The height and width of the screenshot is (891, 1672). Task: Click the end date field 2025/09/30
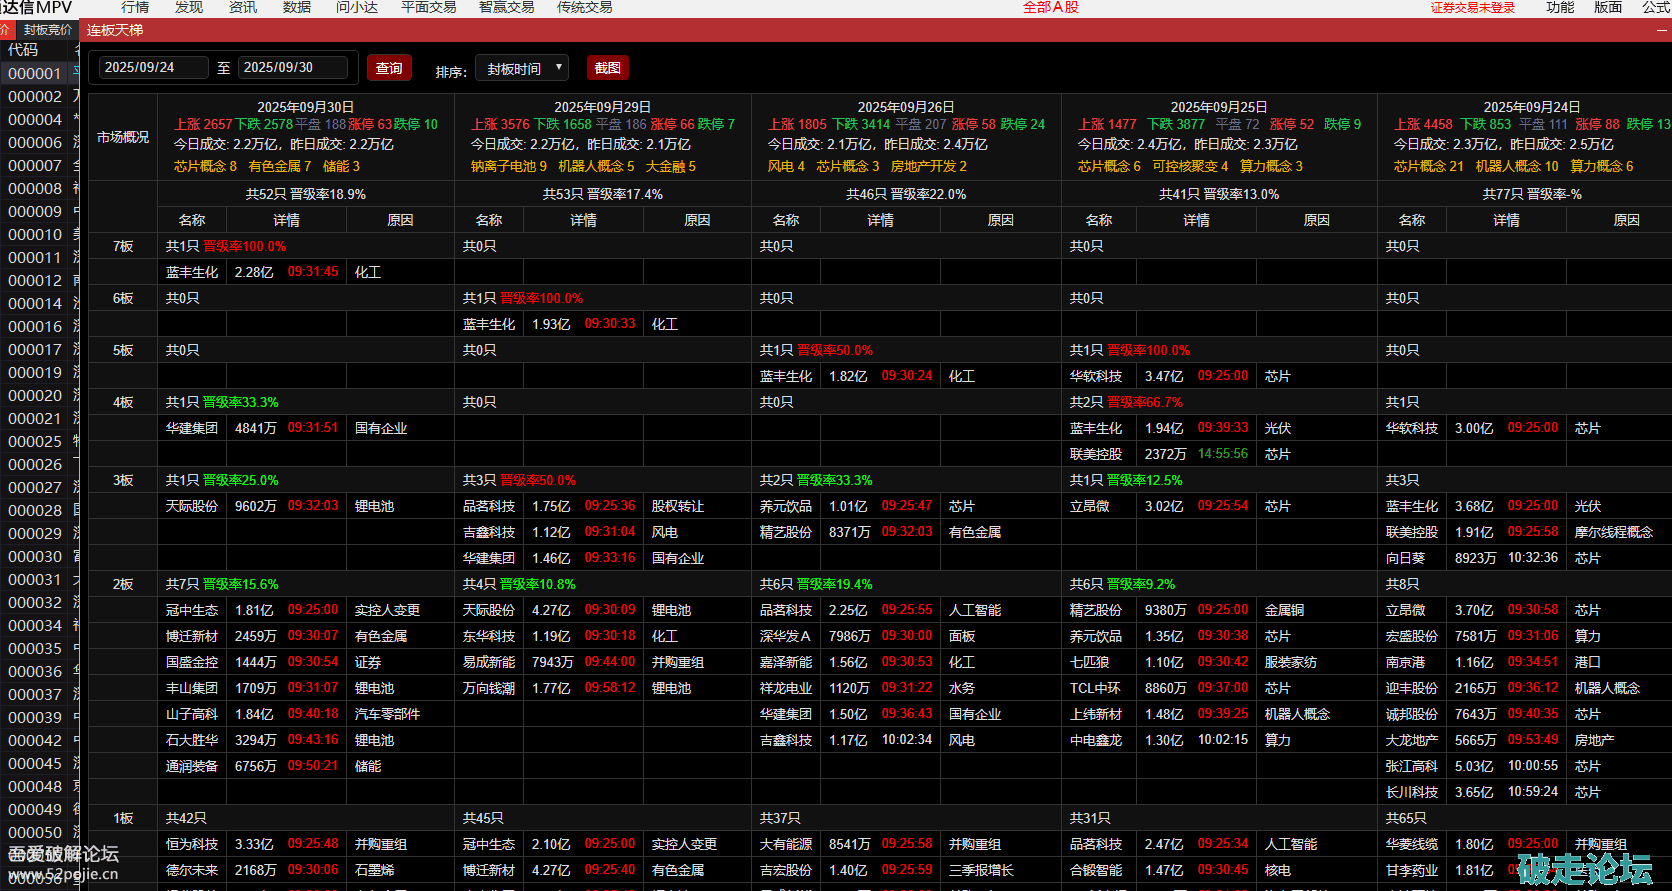292,67
